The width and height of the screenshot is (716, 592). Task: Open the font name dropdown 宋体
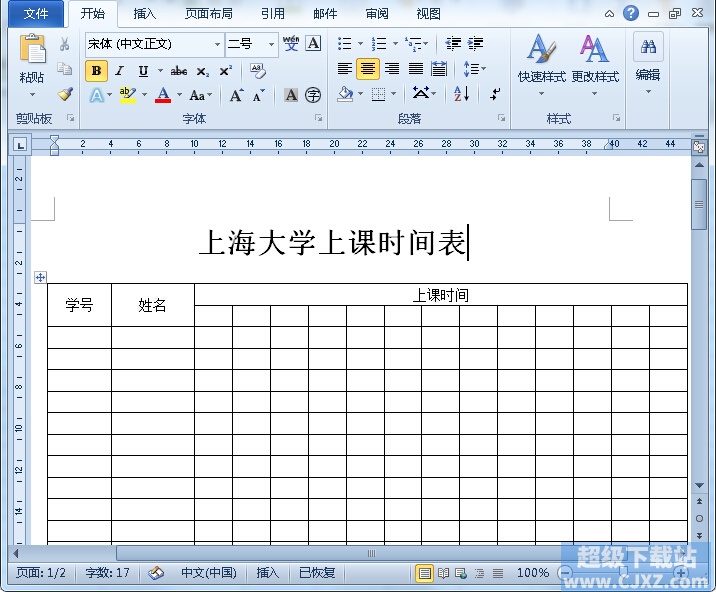(218, 44)
